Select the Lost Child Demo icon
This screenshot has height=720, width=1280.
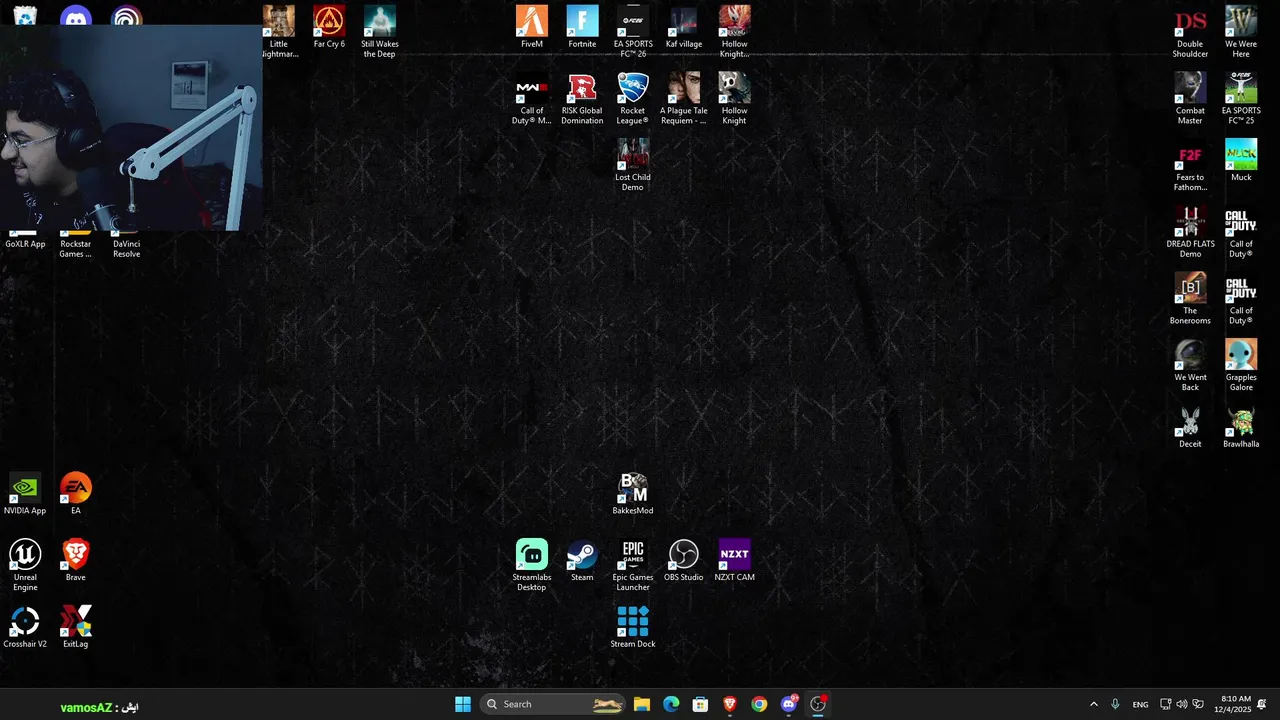tap(633, 165)
